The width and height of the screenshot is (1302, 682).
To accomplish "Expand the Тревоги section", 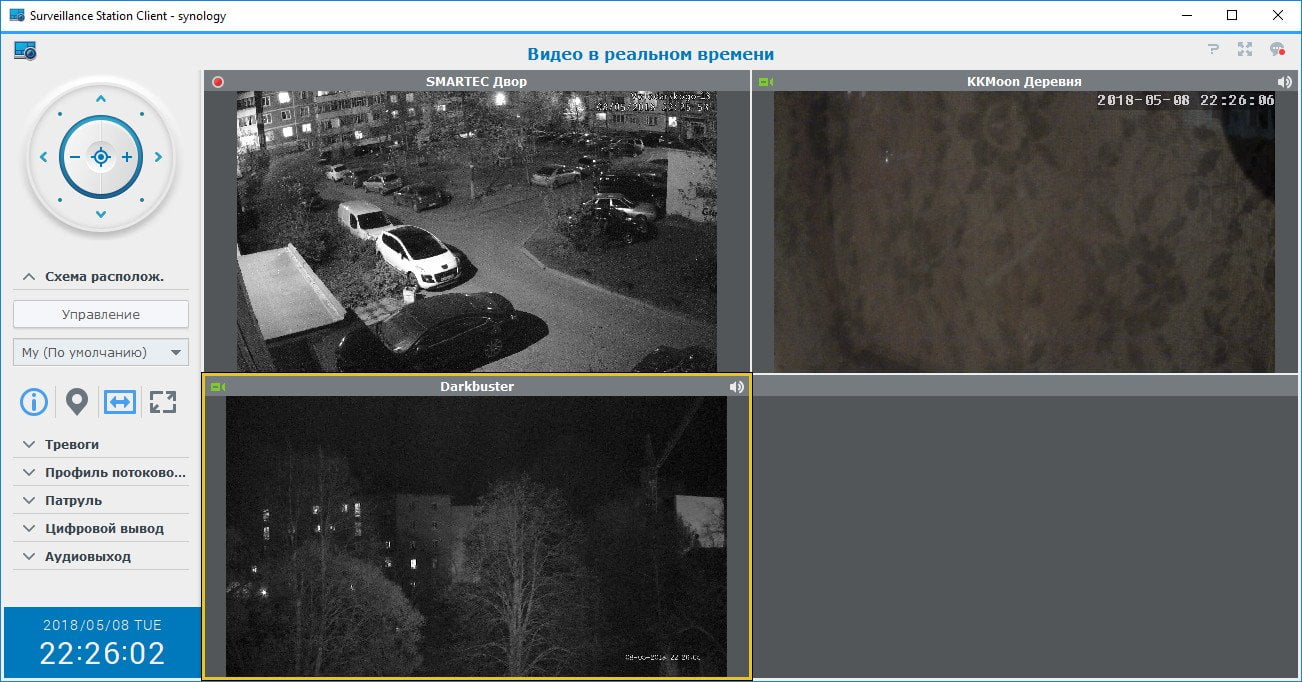I will tap(101, 444).
